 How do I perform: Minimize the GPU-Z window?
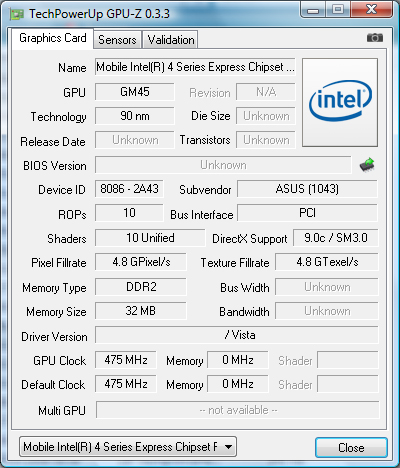coord(313,10)
